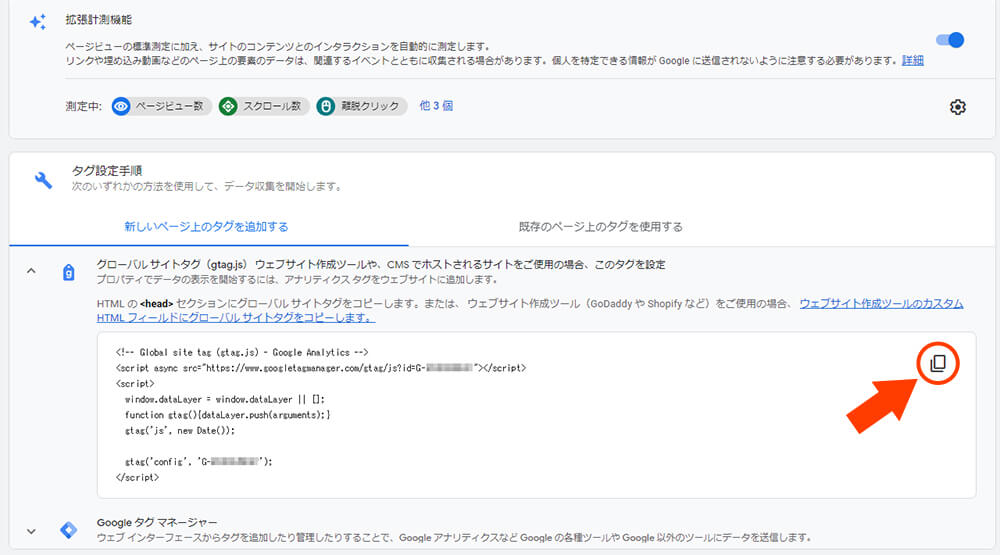Click the googletagmanager script src line
Viewport: 1000px width, 555px height.
click(x=321, y=368)
